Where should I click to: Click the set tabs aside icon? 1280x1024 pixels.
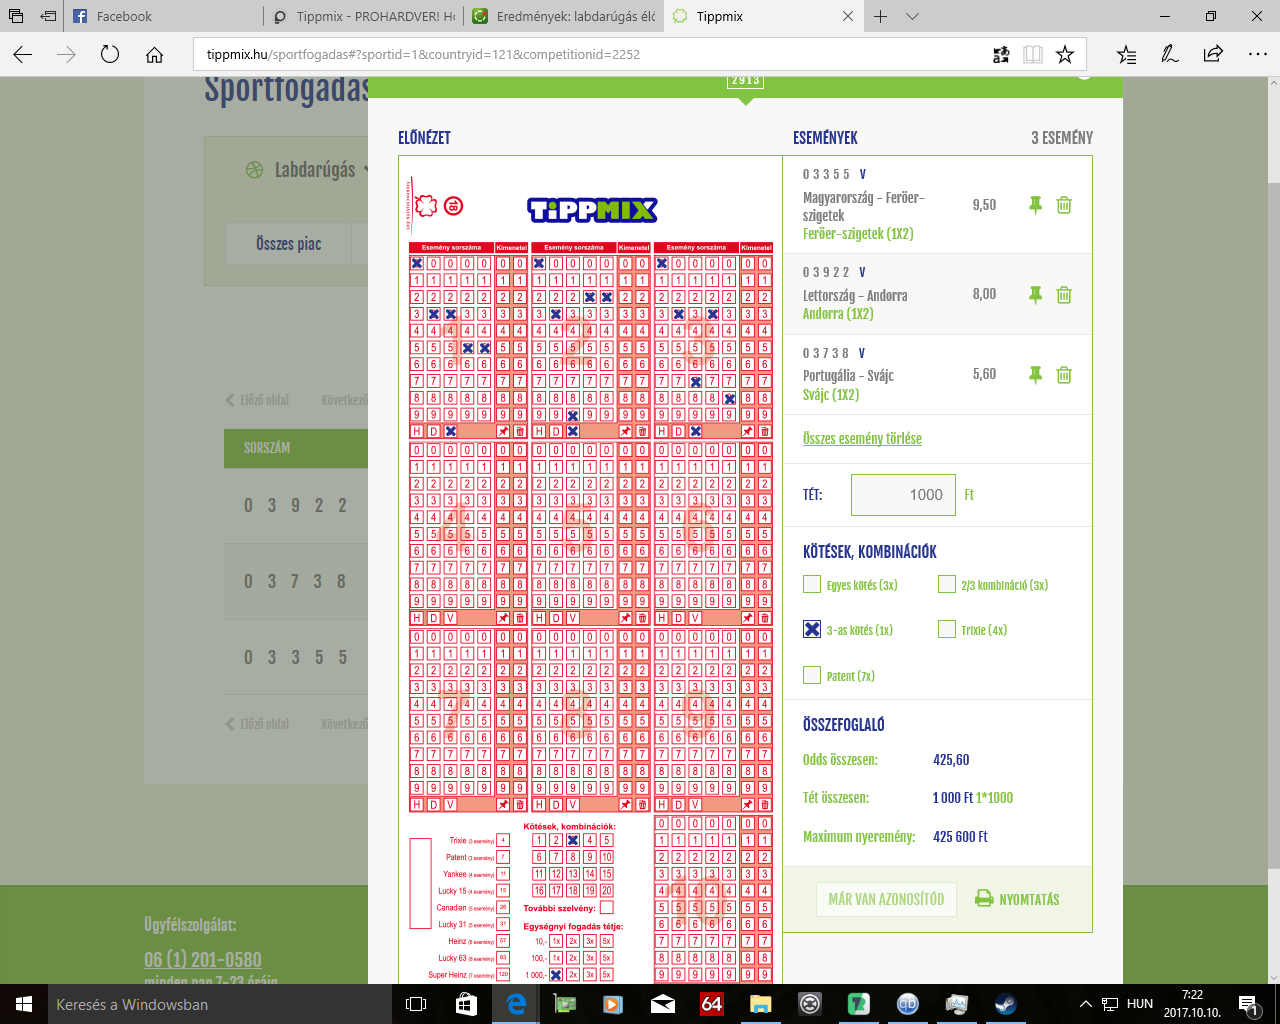[x=49, y=16]
